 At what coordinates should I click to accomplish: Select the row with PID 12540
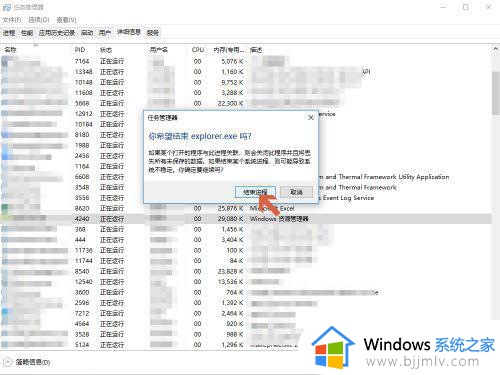(246, 282)
